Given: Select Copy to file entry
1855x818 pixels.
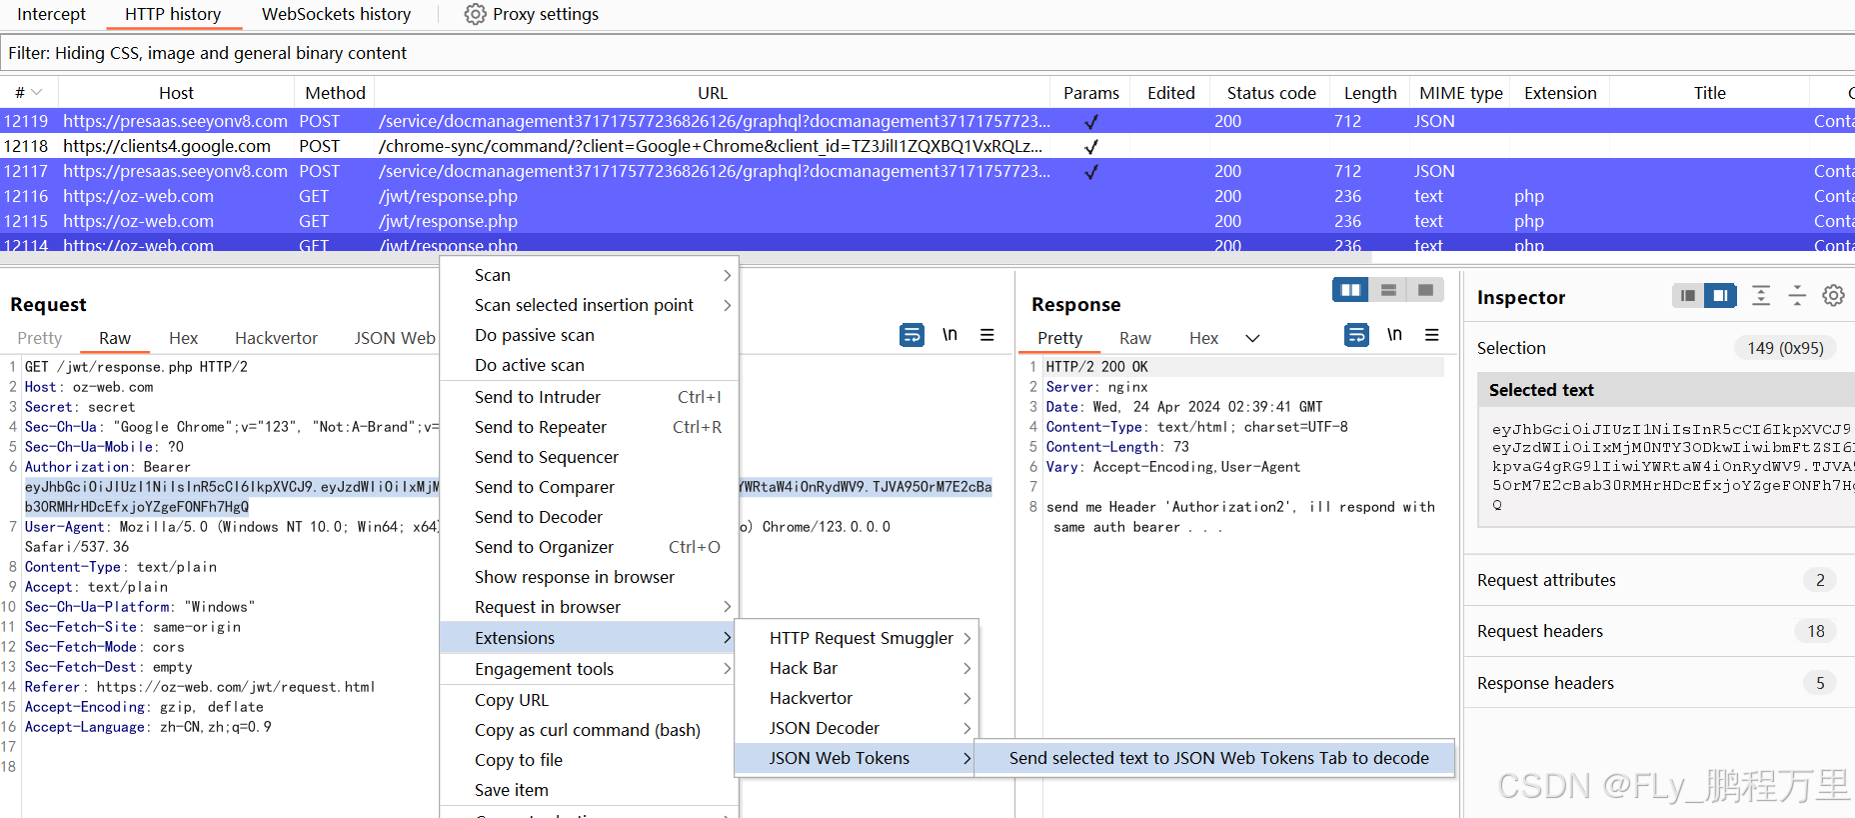Looking at the screenshot, I should [589, 760].
